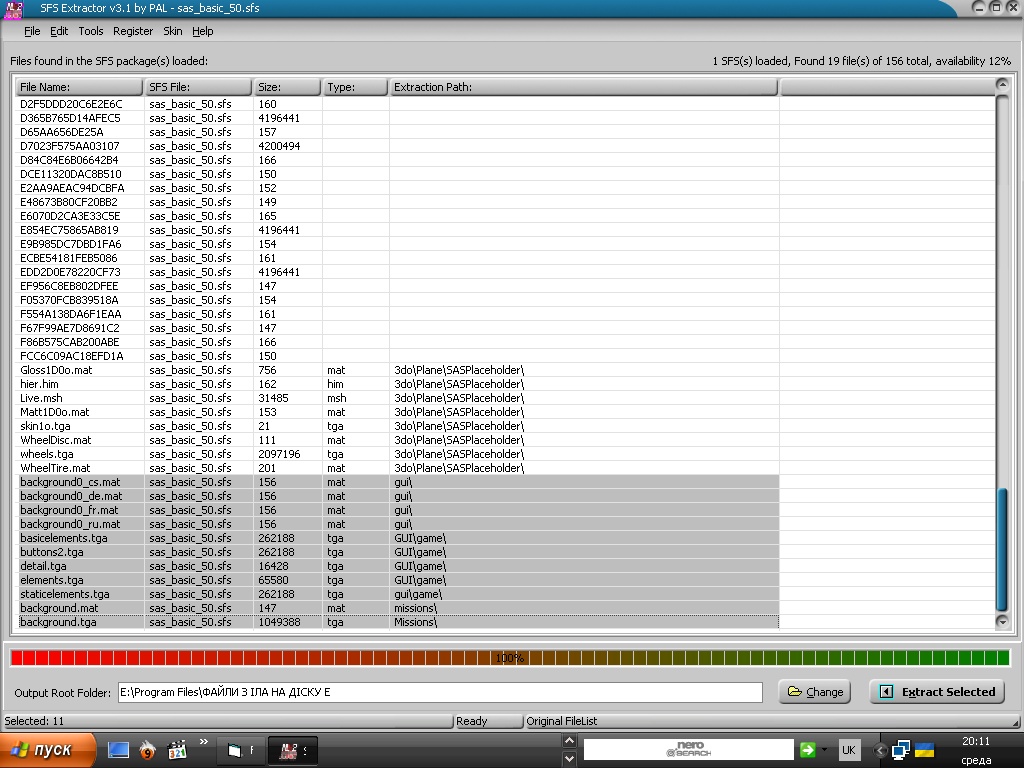Click the SFS Extractor title bar app icon
This screenshot has height=768, width=1024.
click(x=14, y=8)
